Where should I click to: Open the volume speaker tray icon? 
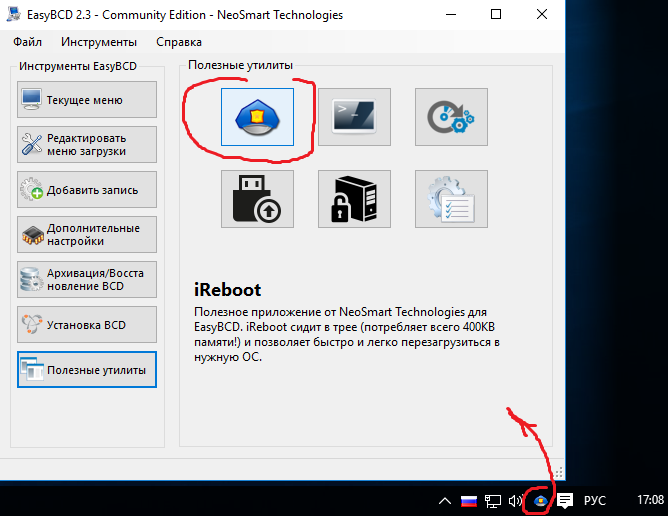(515, 501)
